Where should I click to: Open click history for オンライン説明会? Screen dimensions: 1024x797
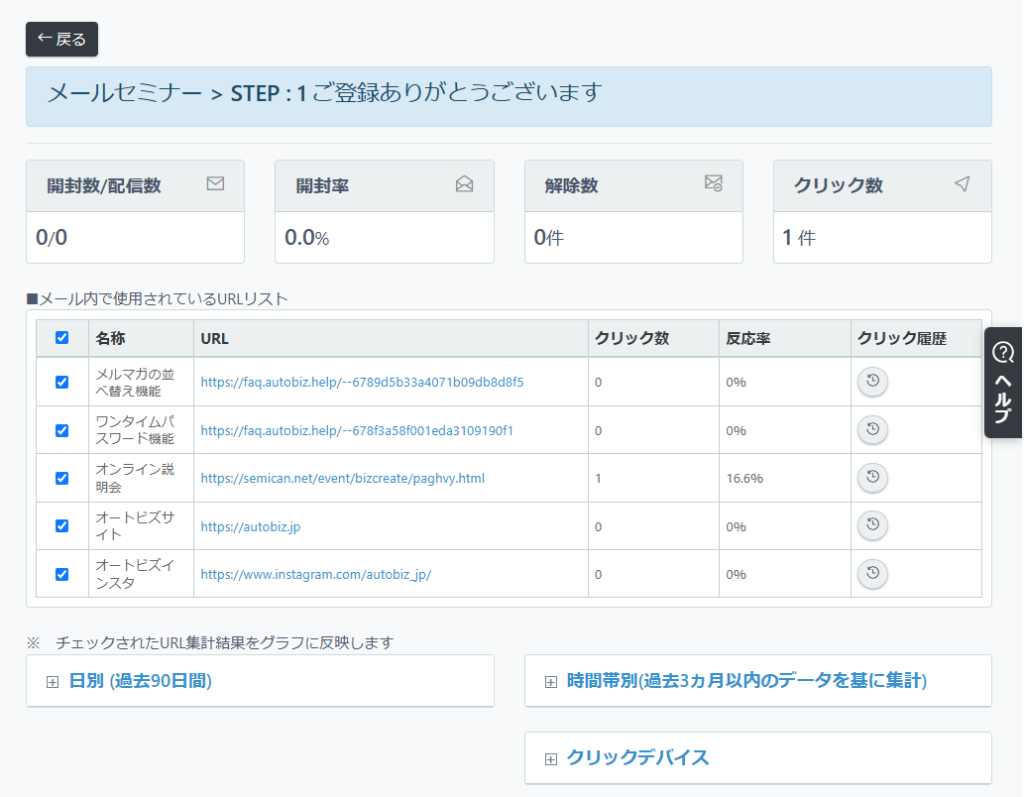872,478
